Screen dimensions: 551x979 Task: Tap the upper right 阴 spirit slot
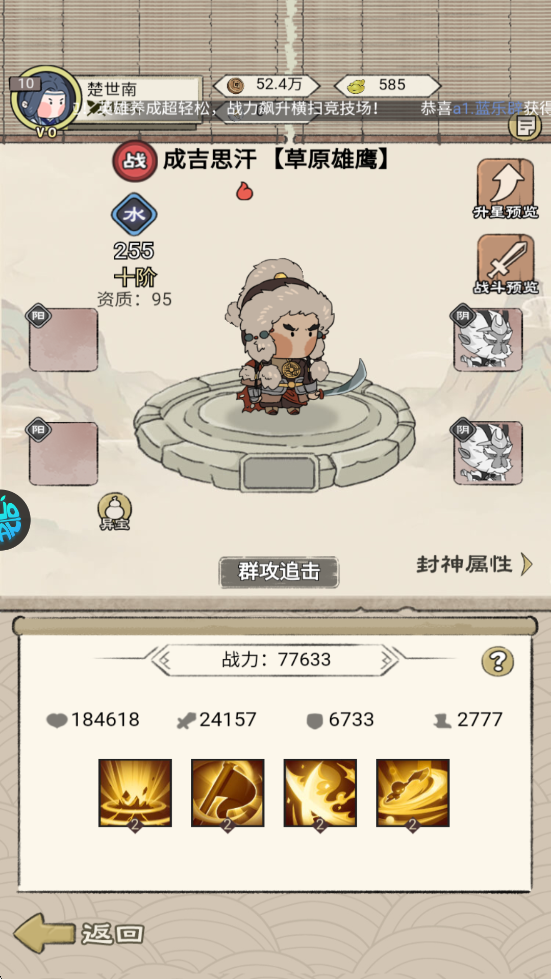(x=487, y=338)
